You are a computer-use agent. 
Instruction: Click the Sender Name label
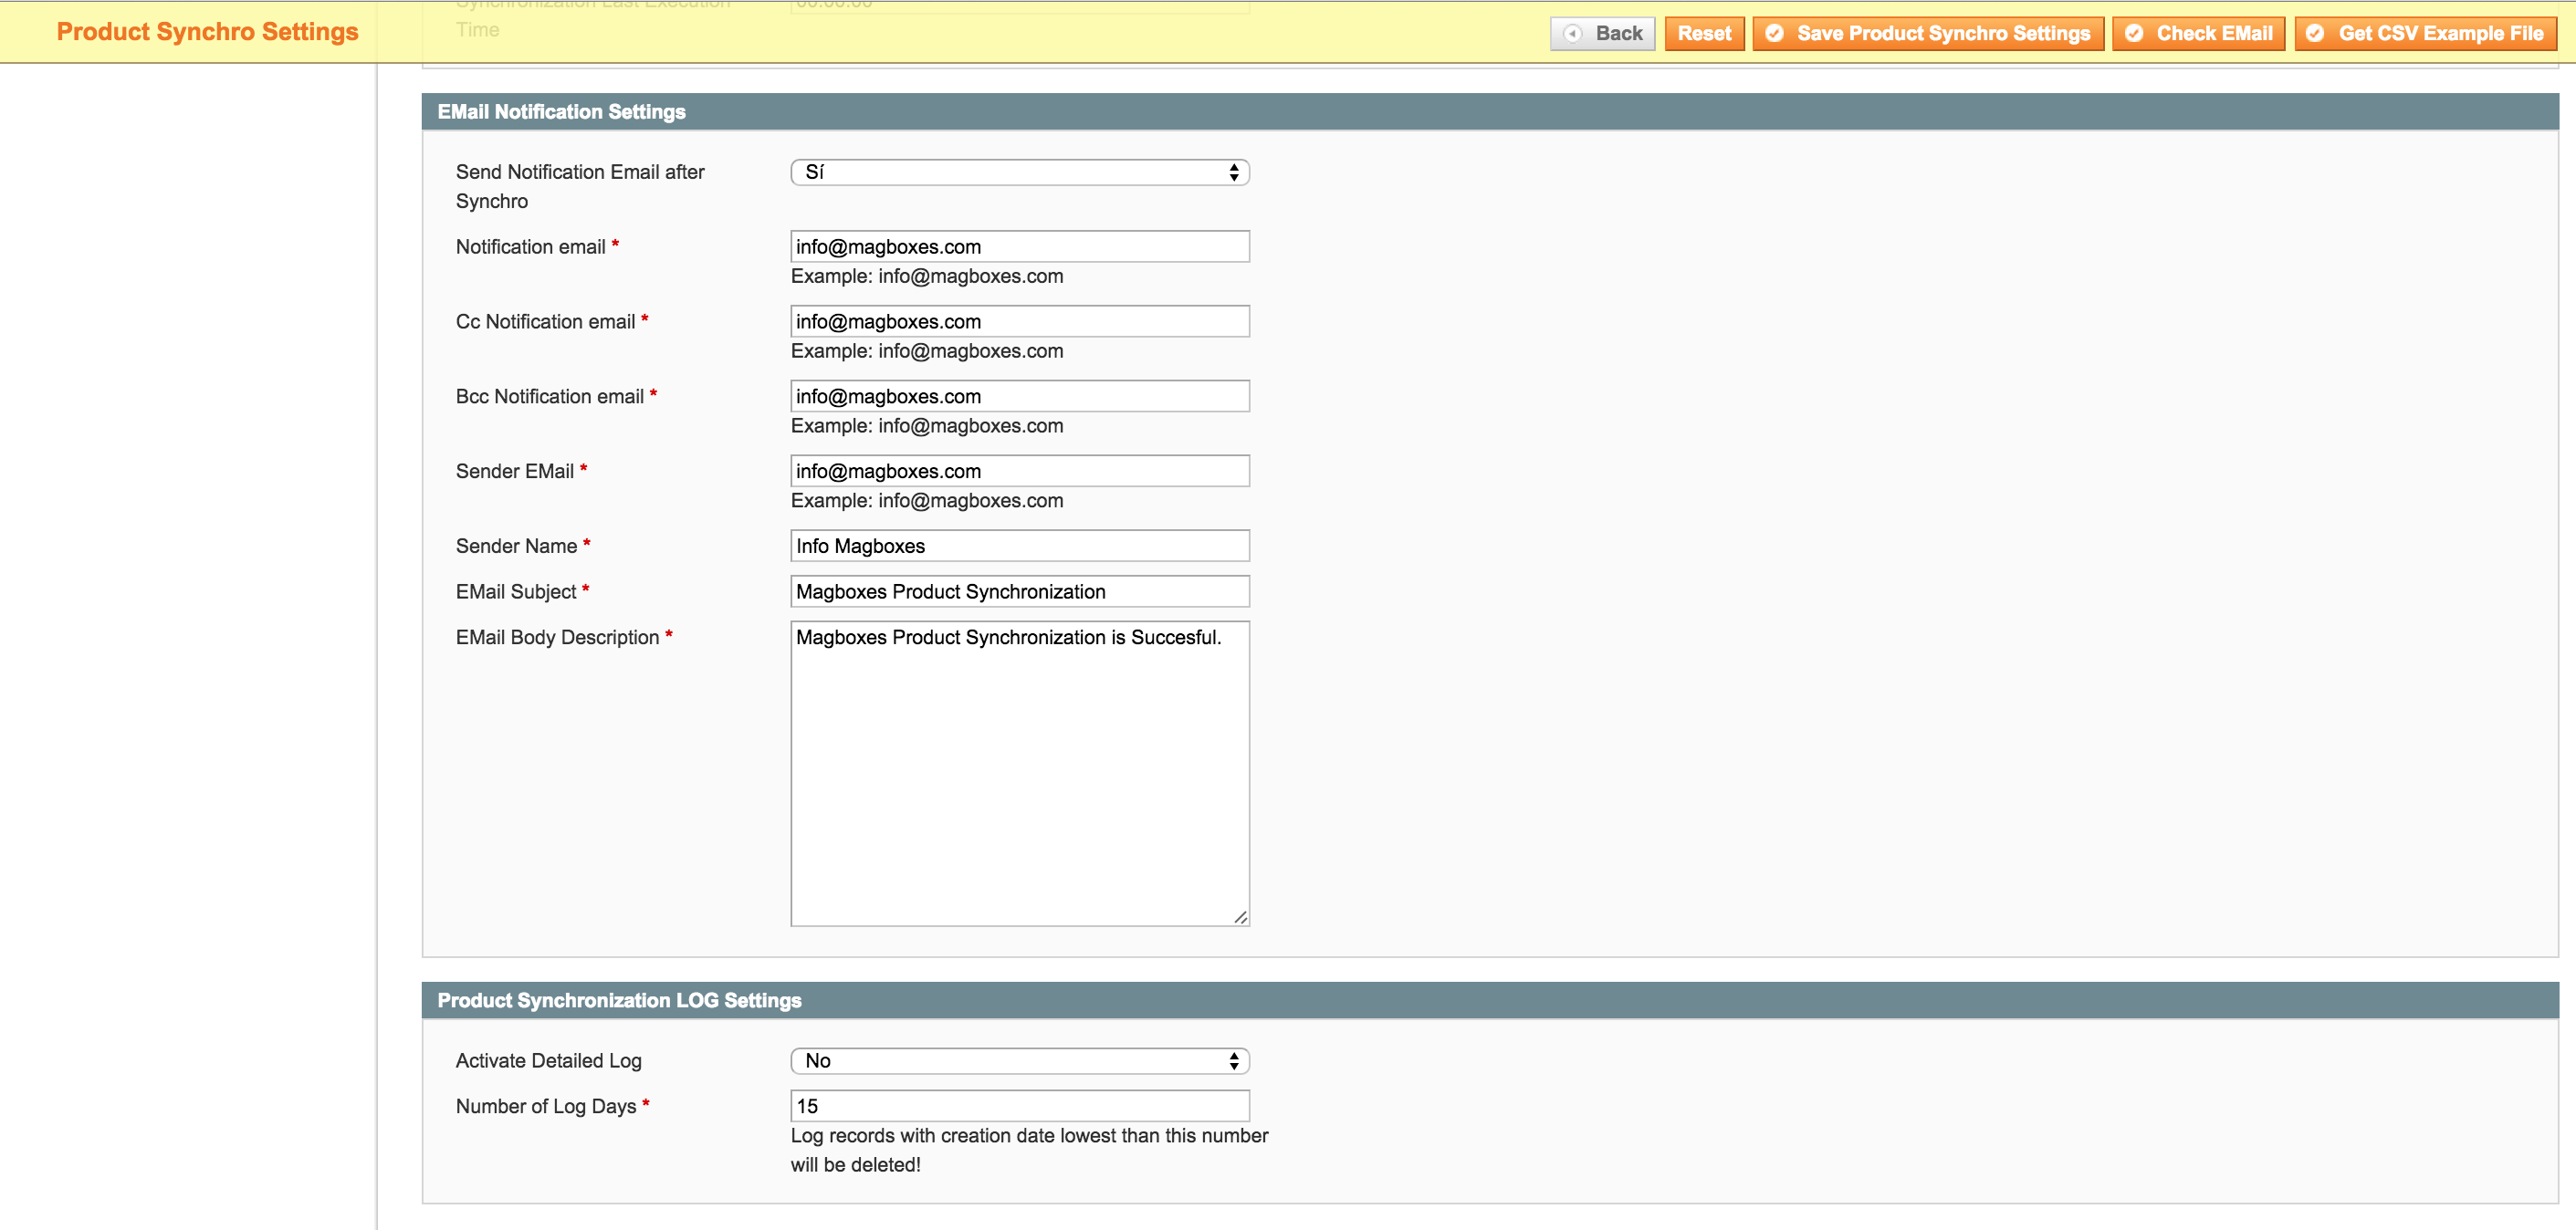(516, 546)
